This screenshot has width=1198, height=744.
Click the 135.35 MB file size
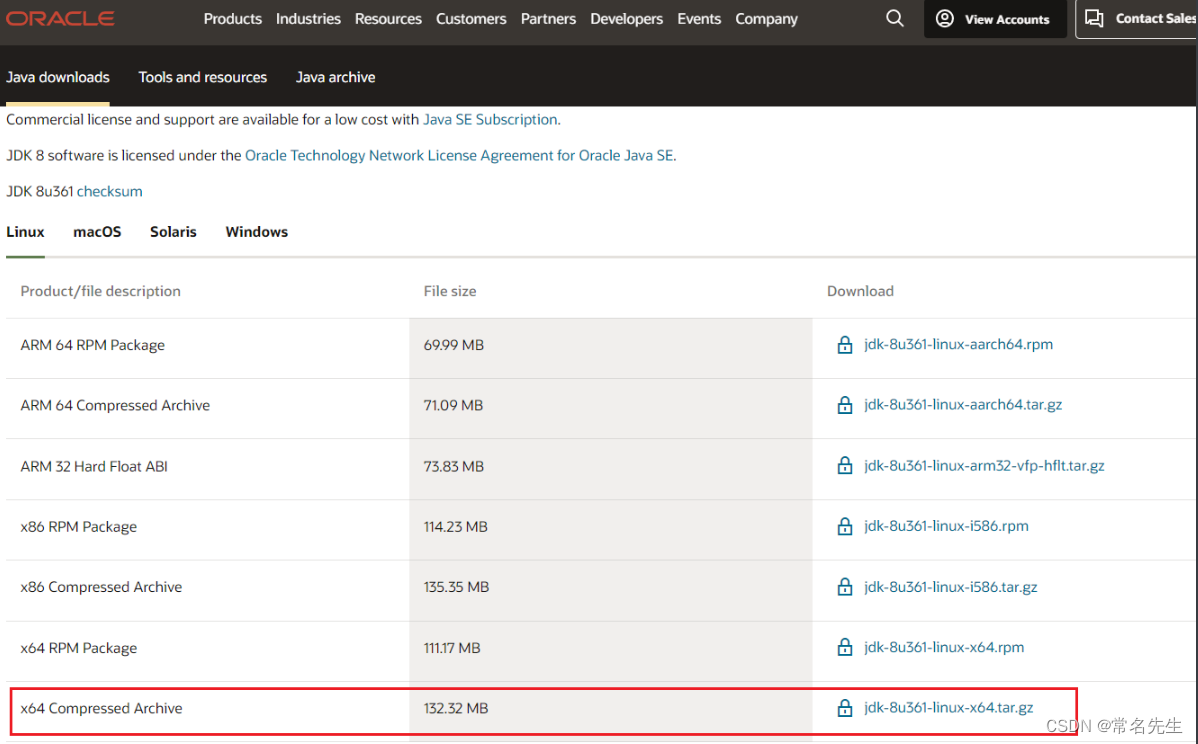tap(456, 587)
